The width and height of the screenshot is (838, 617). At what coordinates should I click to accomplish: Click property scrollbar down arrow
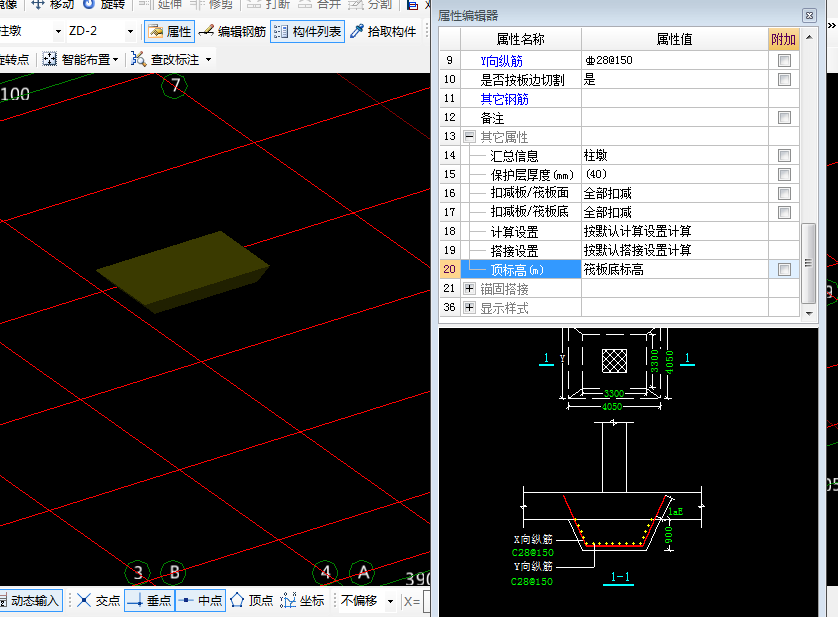(x=809, y=313)
